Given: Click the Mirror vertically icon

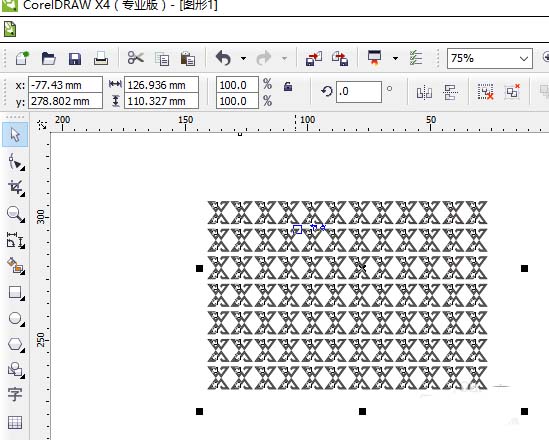Looking at the screenshot, I should click(x=450, y=92).
